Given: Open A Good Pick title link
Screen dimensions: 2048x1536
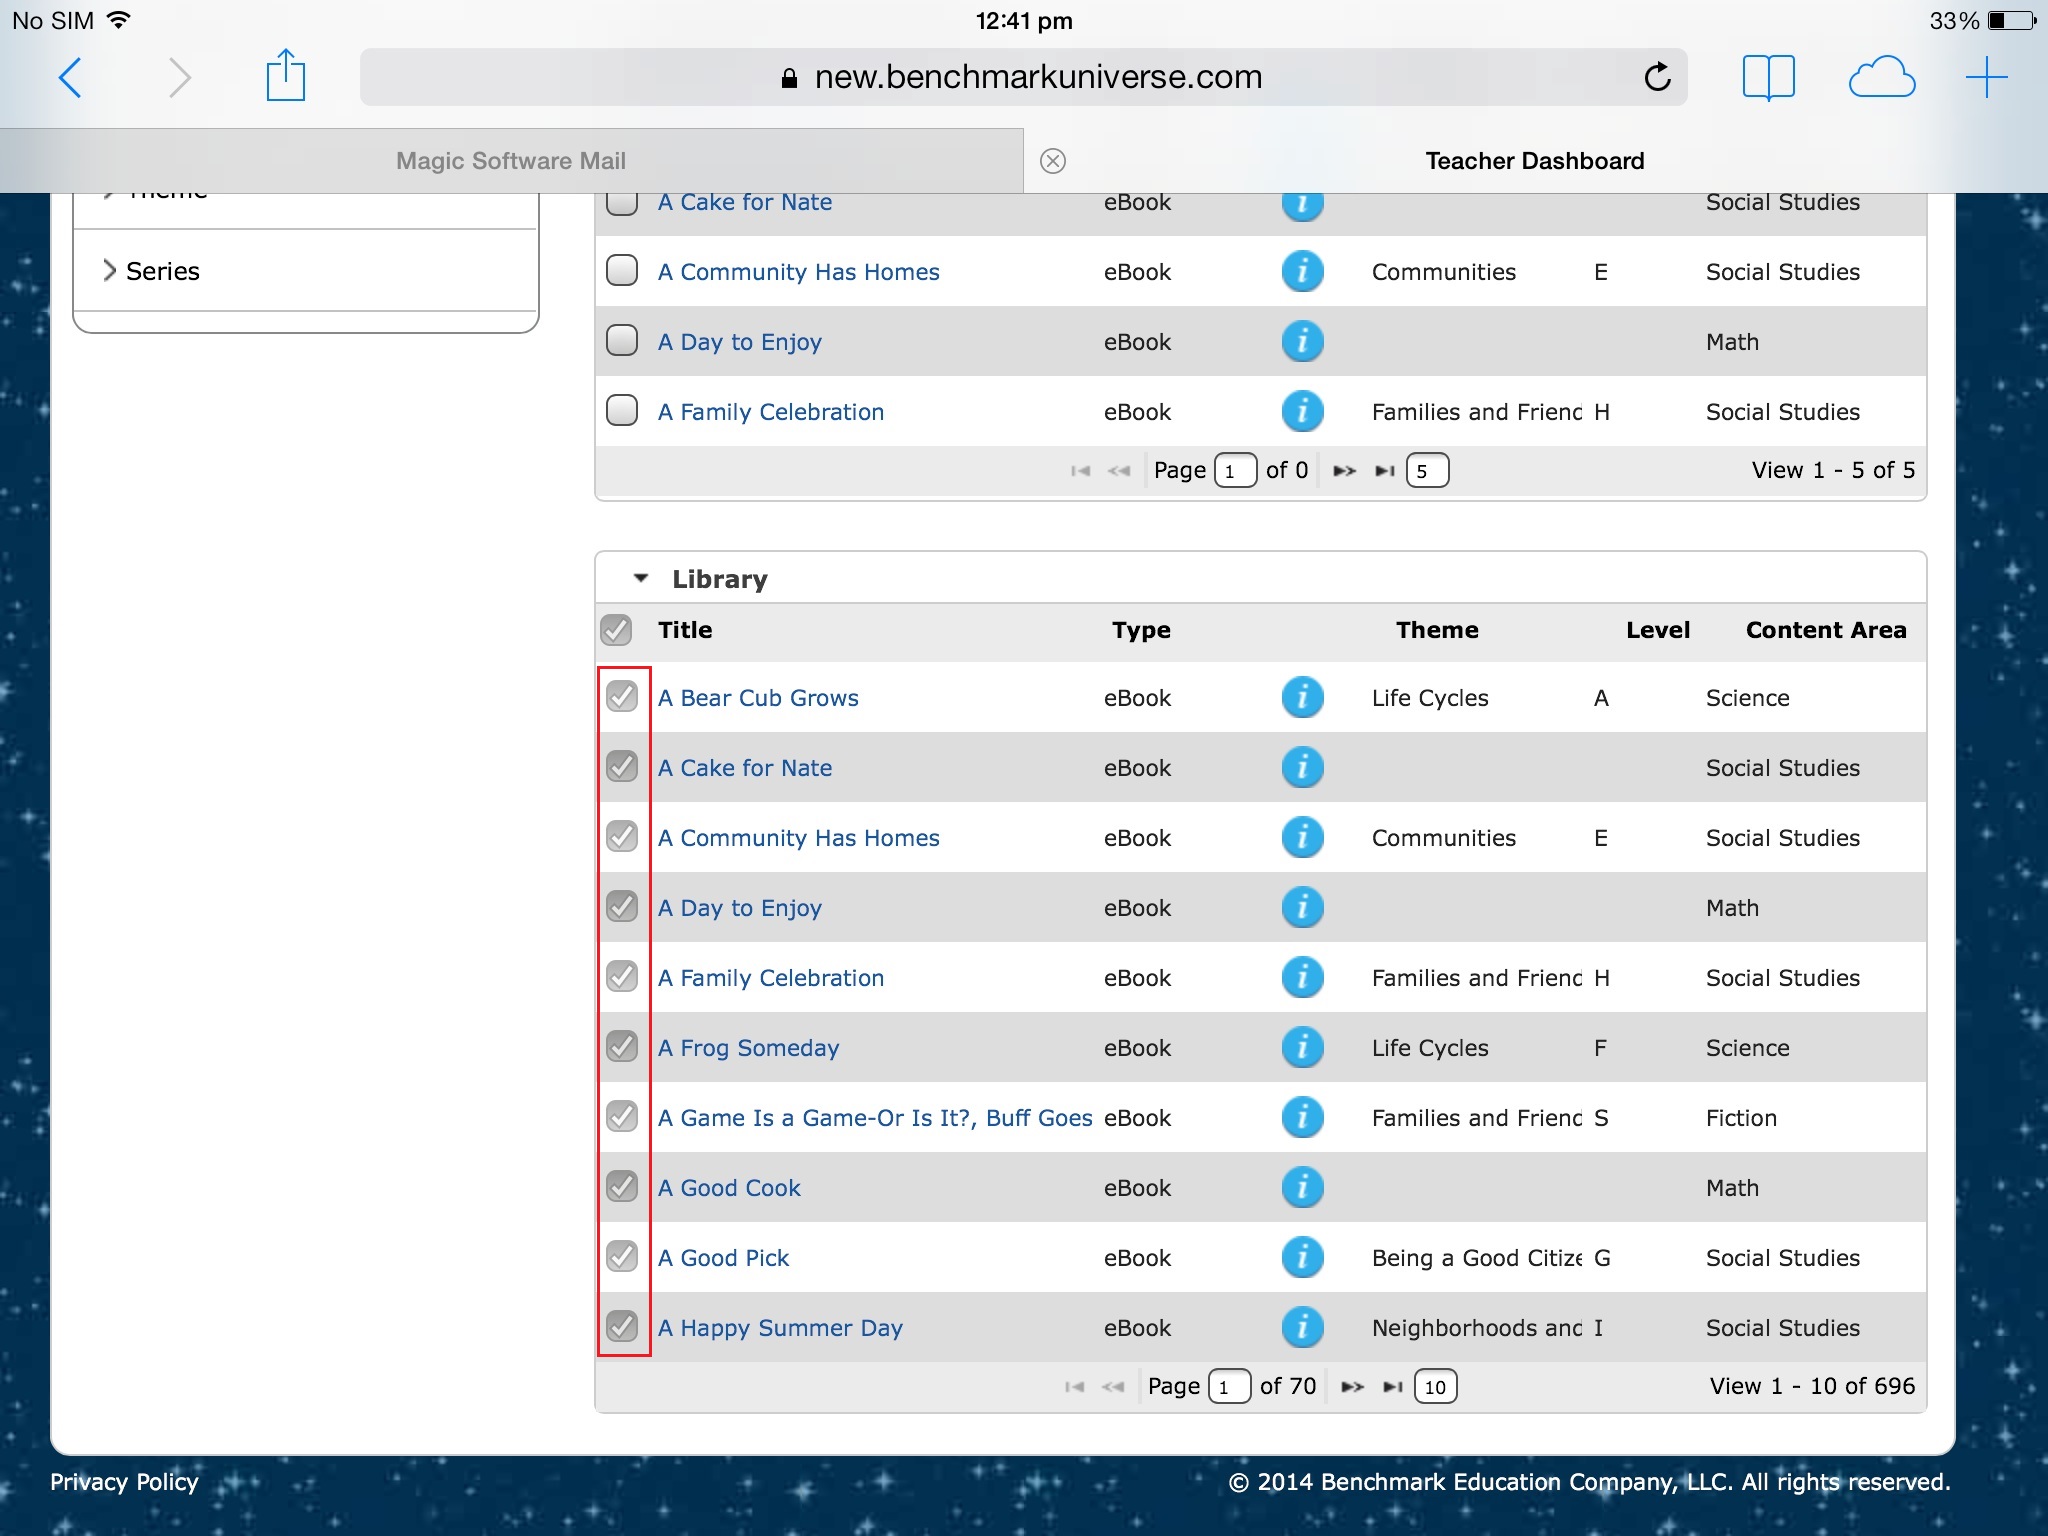Looking at the screenshot, I should click(x=723, y=1258).
